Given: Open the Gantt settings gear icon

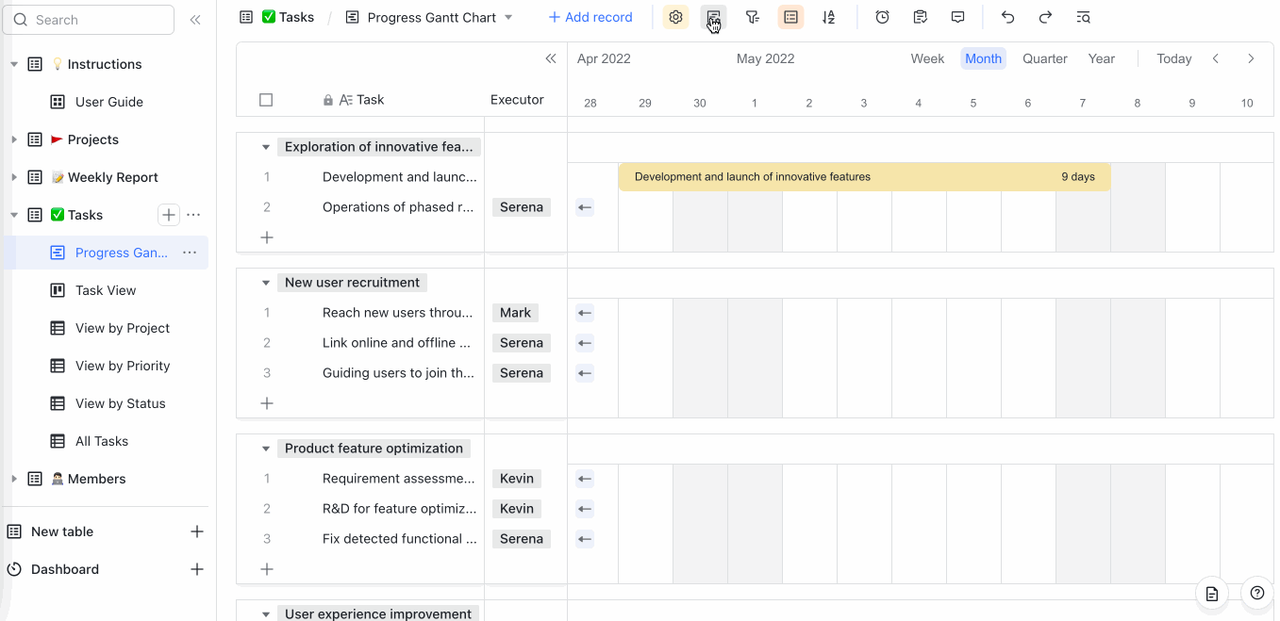Looking at the screenshot, I should tap(676, 17).
